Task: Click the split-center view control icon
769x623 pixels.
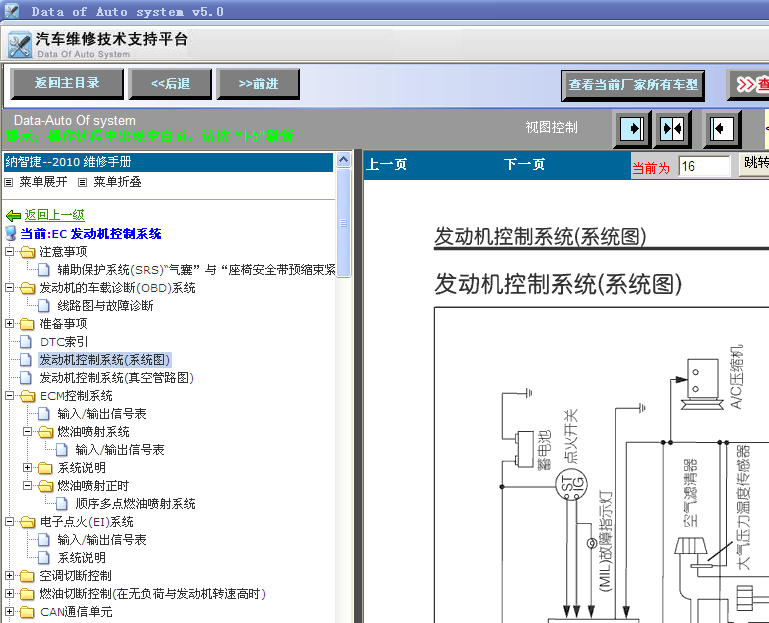Action: click(673, 129)
